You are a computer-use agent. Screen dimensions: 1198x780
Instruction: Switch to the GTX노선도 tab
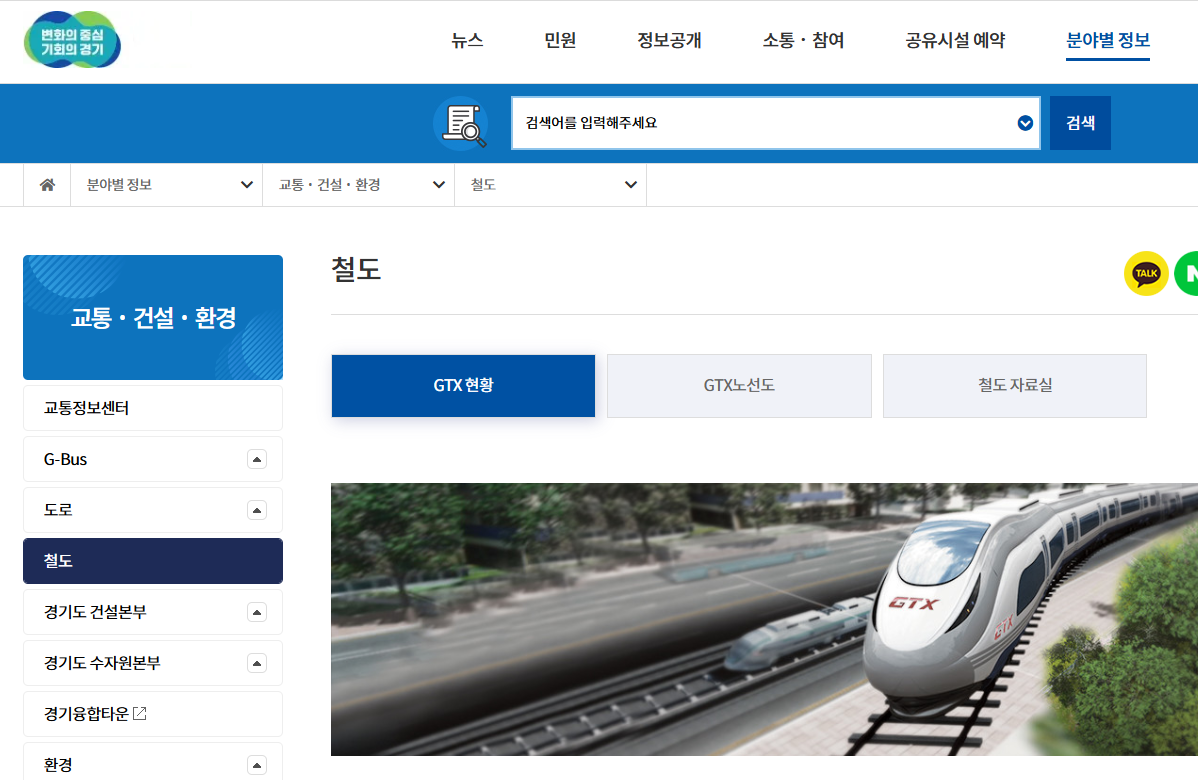point(739,385)
